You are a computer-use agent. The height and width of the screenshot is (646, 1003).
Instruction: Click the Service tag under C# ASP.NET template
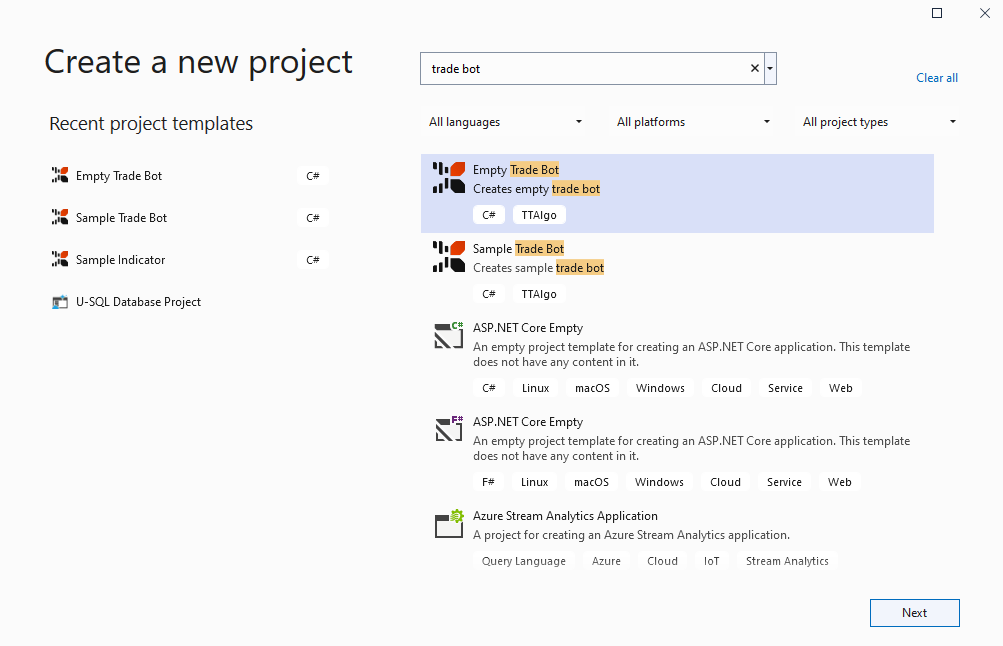tap(785, 388)
